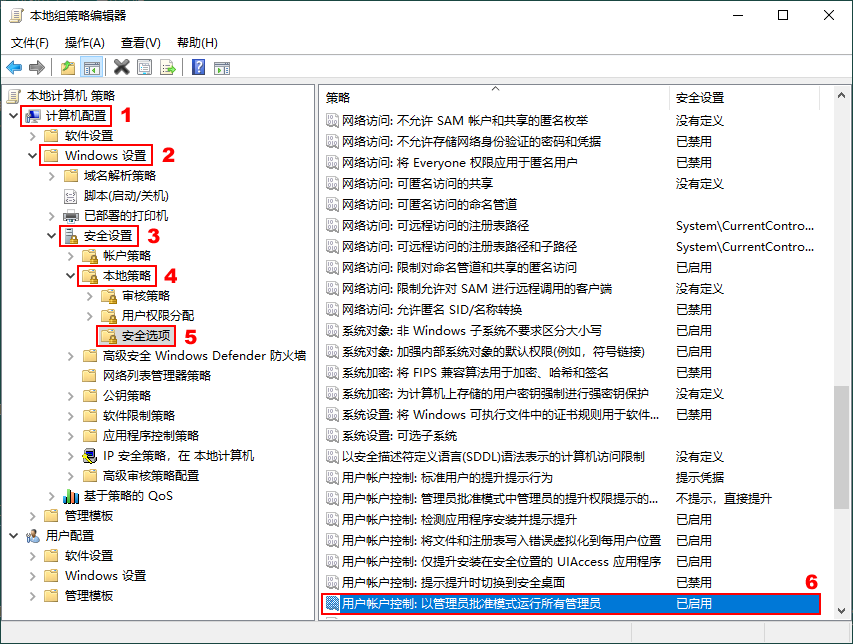Click the vertical scrollbar thumb in policy list

[842, 448]
